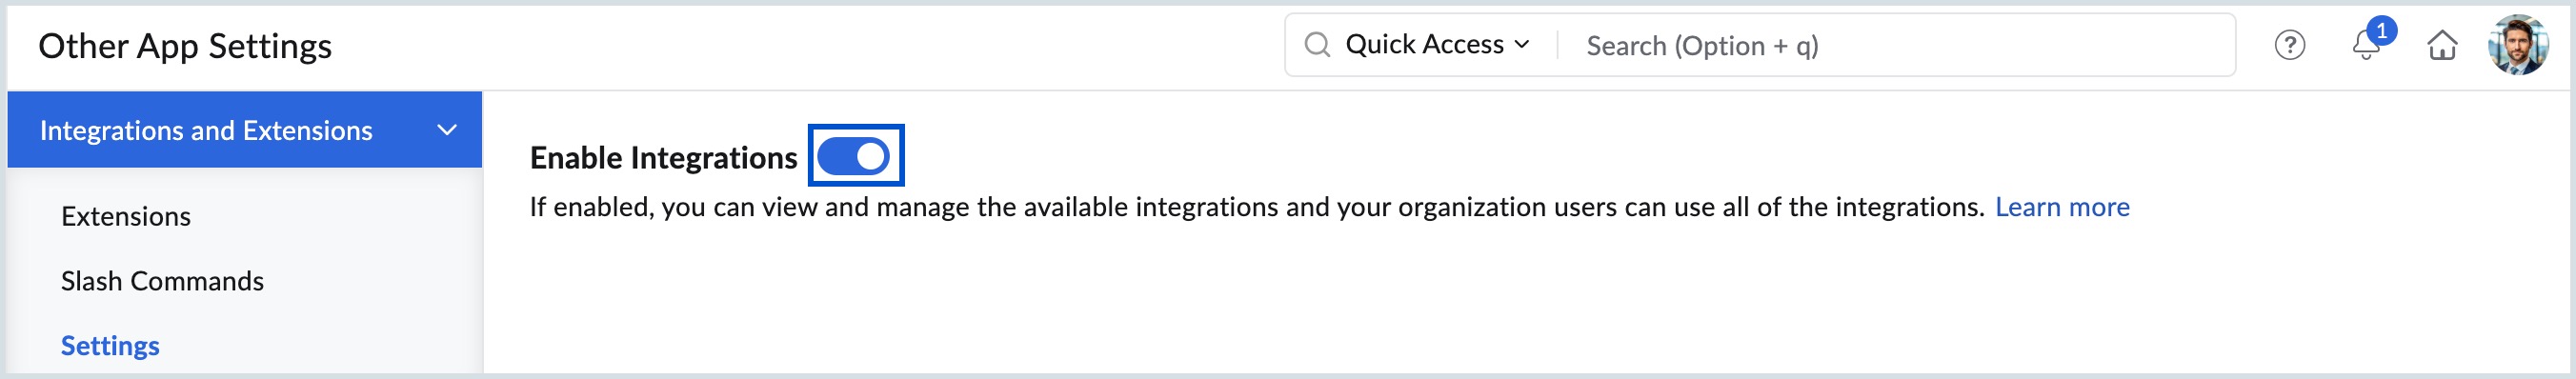Open Extensions in the sidebar
Viewport: 2576px width, 379px height.
[126, 217]
